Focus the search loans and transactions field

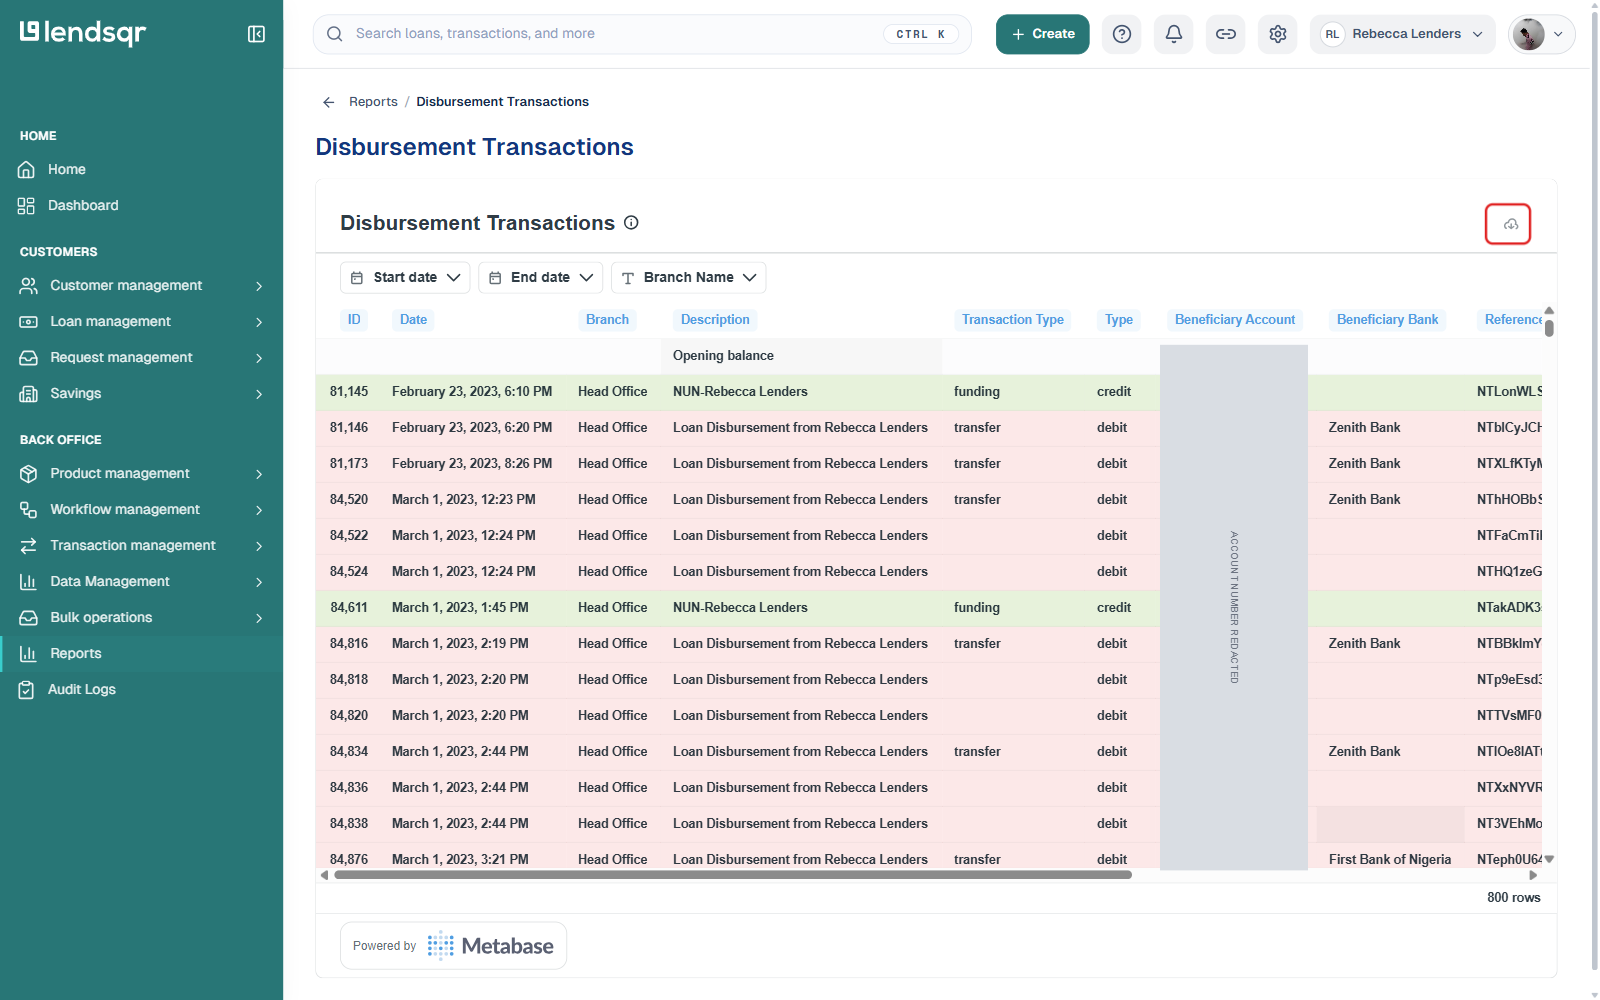click(x=642, y=34)
